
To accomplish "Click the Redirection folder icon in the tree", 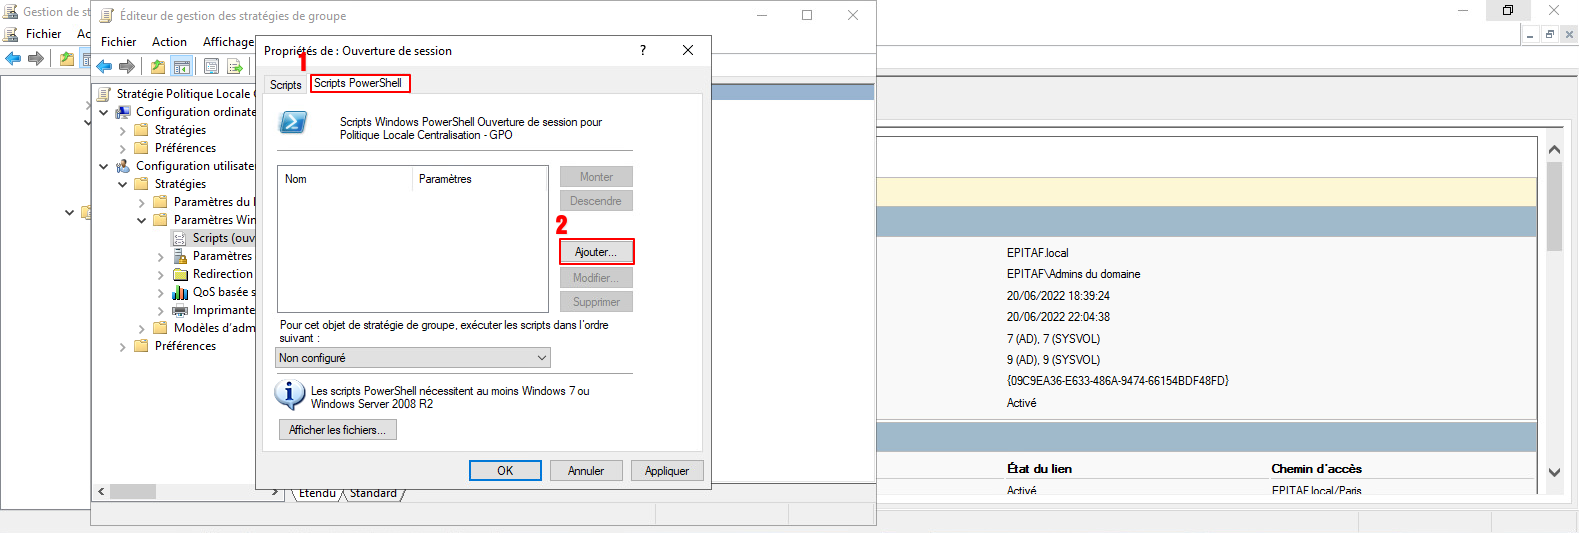I will pyautogui.click(x=180, y=274).
